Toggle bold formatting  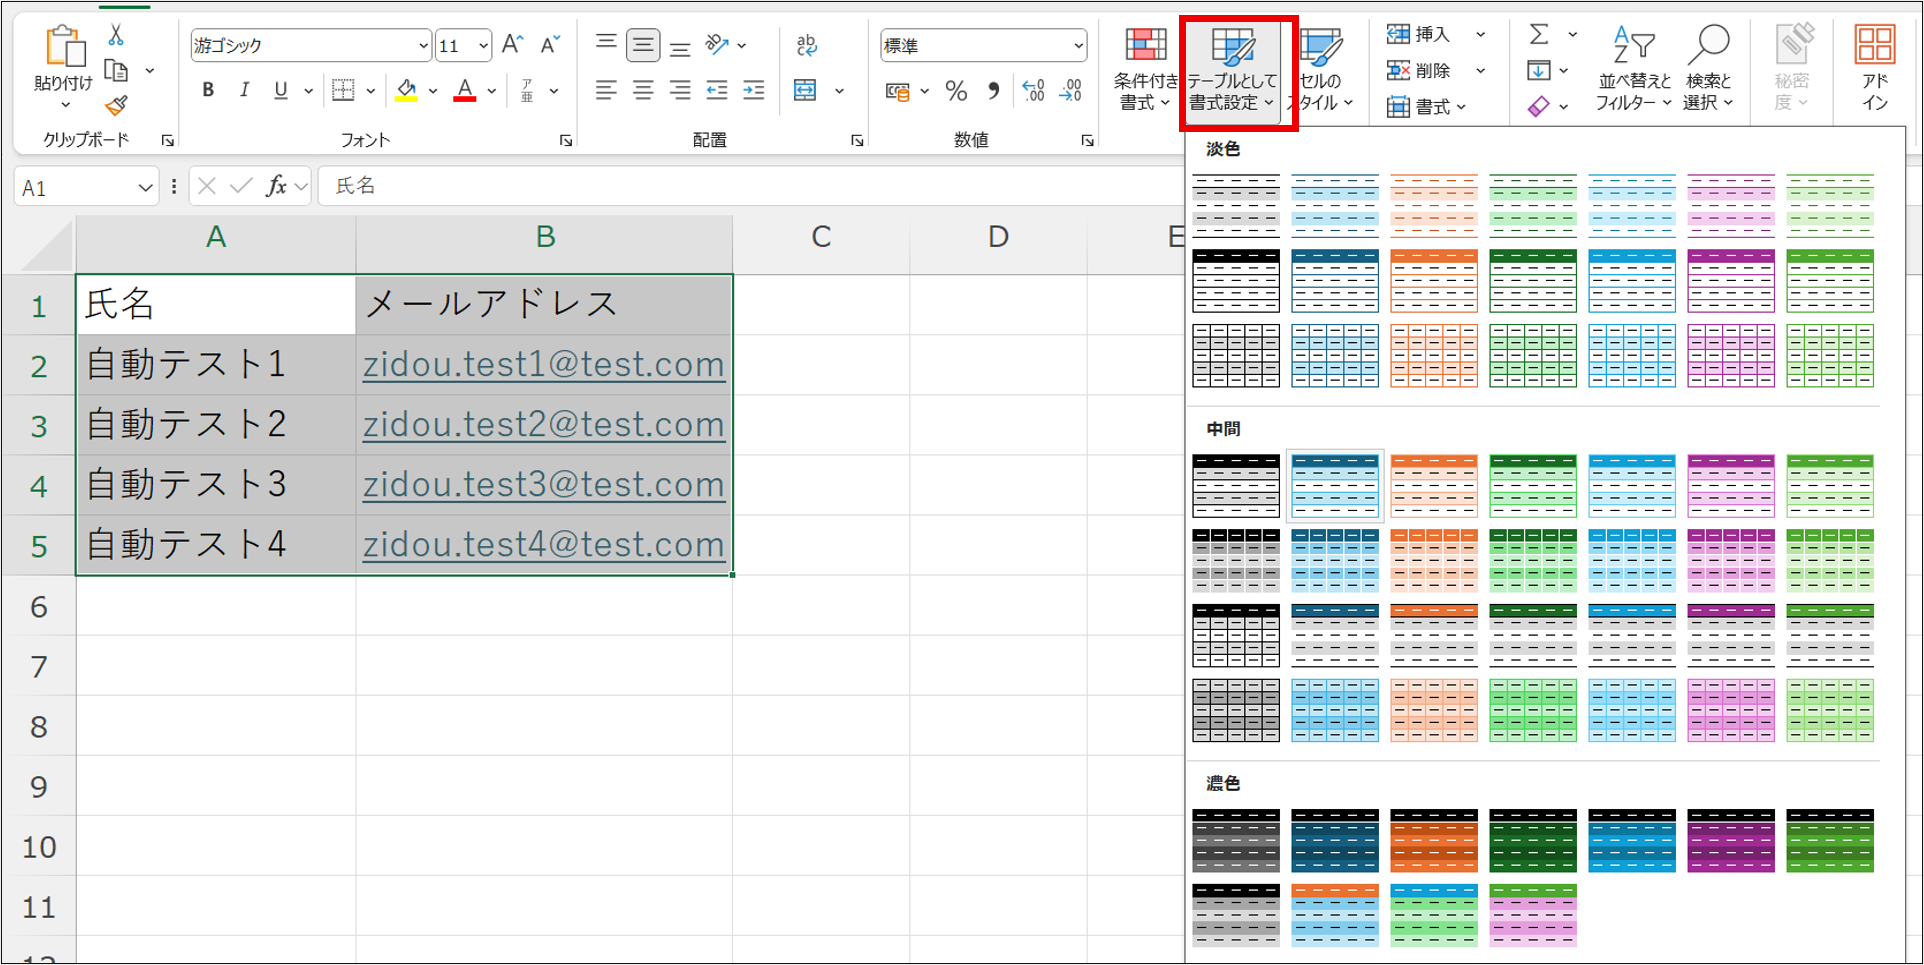coord(208,91)
